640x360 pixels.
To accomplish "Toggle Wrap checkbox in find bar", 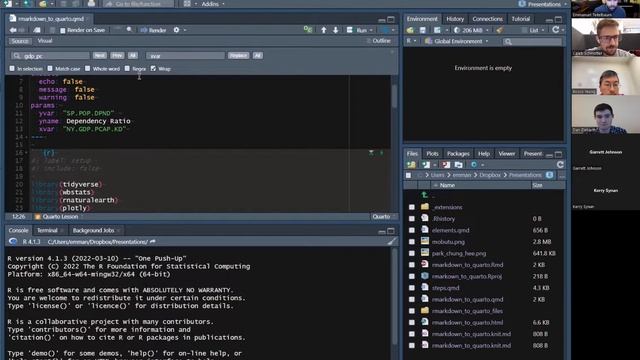I will [153, 69].
